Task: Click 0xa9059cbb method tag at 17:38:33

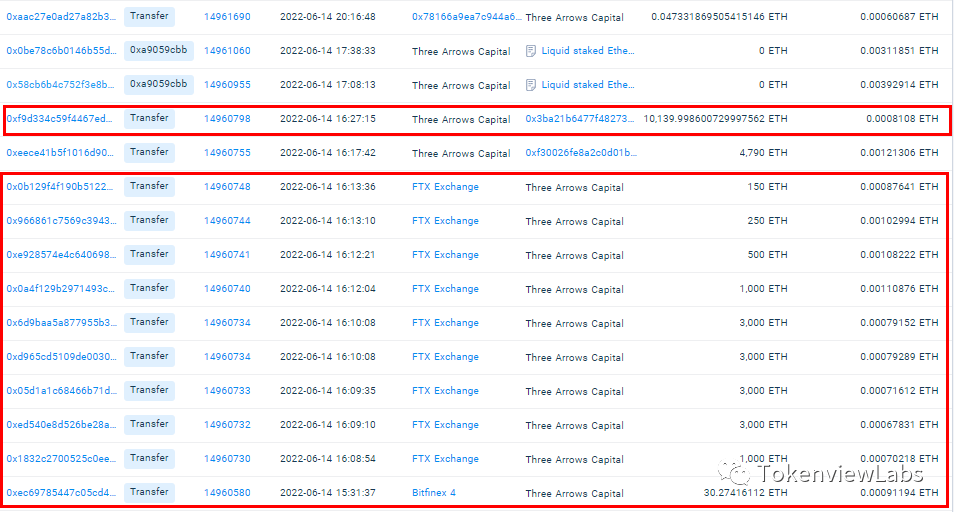Action: tap(159, 50)
